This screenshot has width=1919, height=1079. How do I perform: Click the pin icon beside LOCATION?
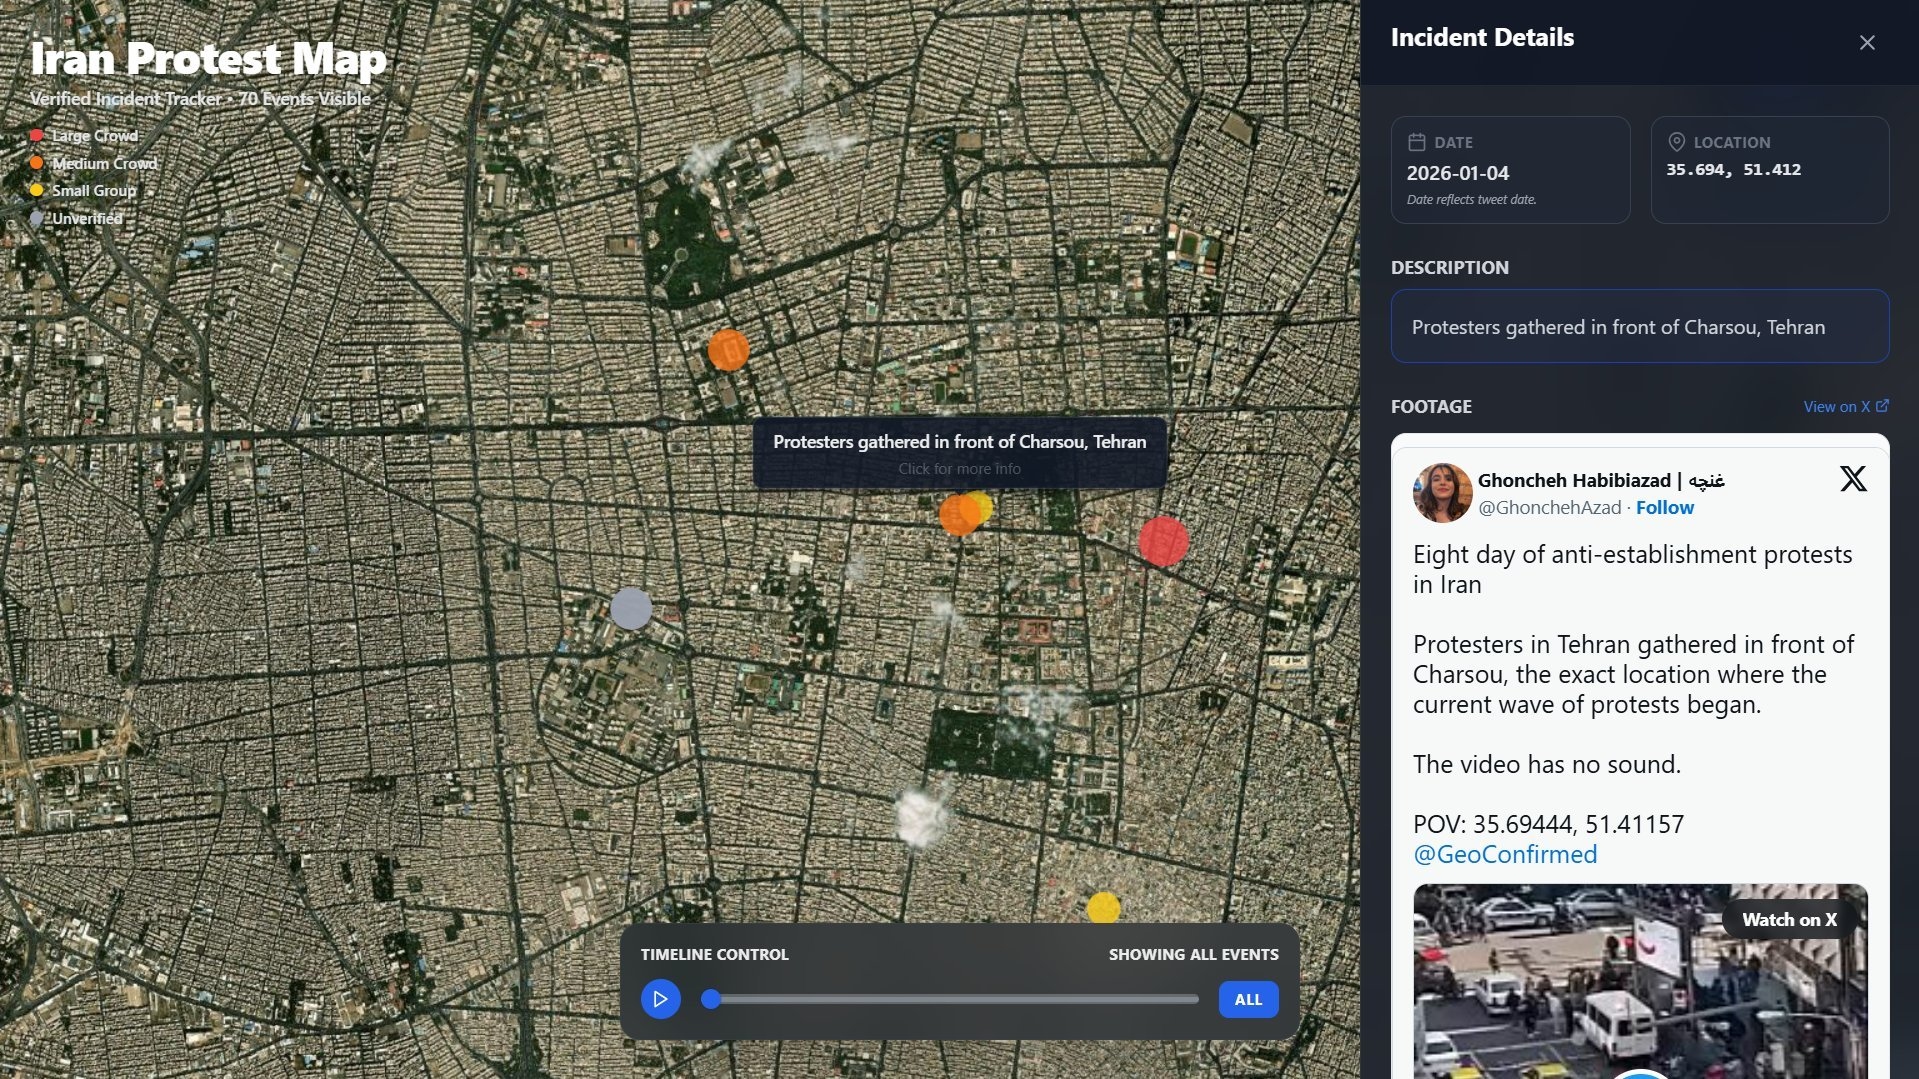1676,142
